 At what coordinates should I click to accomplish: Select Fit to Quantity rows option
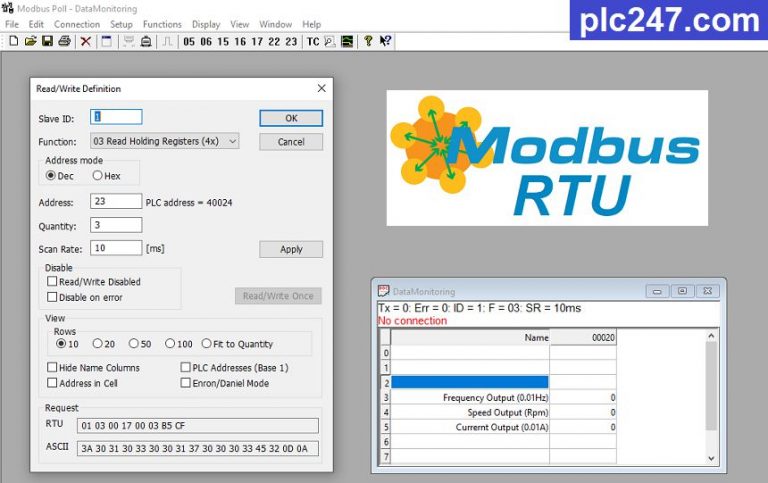click(207, 343)
